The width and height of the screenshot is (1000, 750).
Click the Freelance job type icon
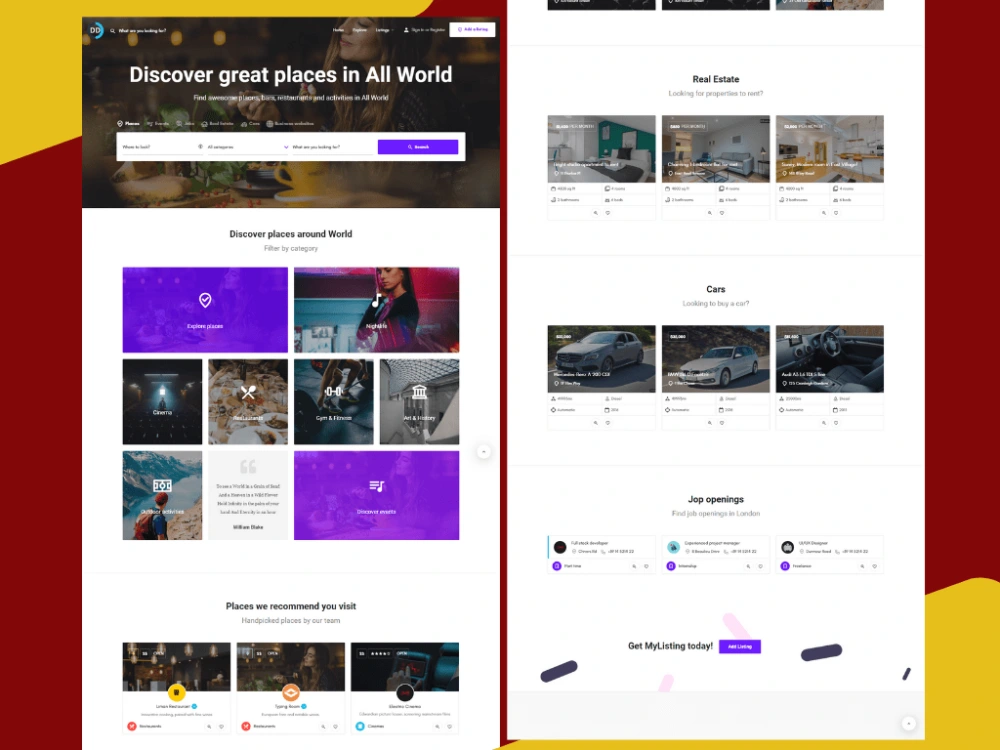[785, 566]
